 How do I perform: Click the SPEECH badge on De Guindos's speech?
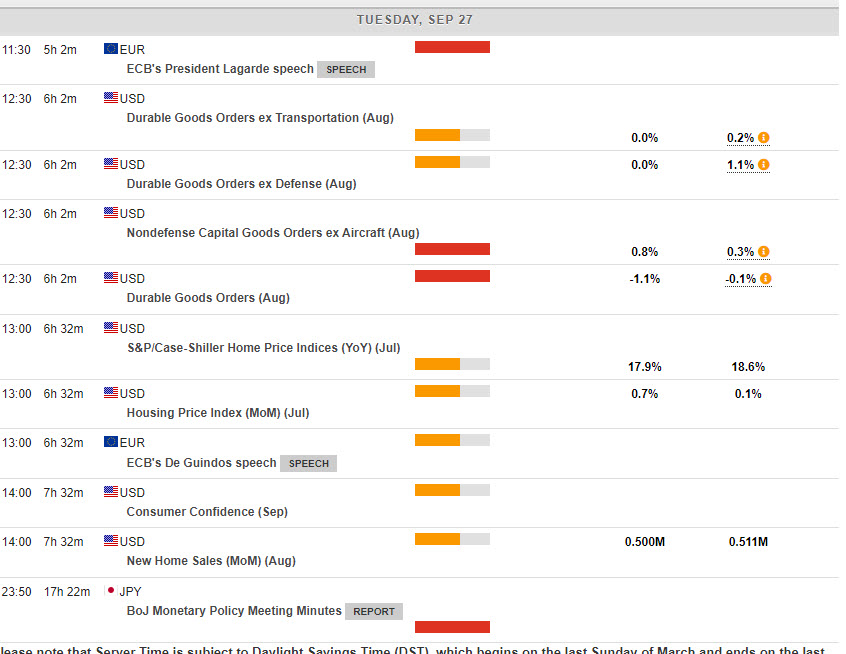(308, 464)
